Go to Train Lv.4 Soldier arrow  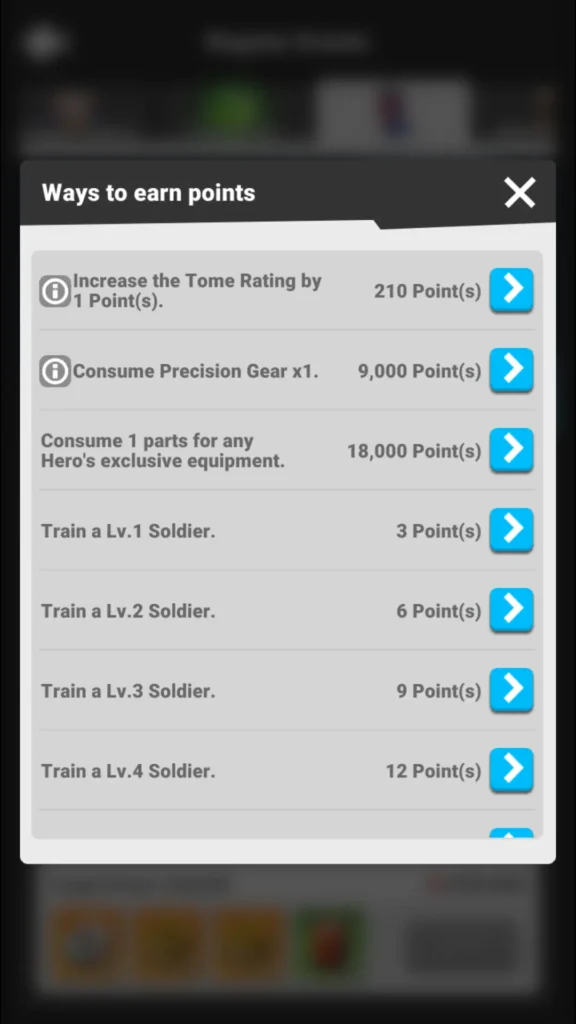click(x=511, y=769)
